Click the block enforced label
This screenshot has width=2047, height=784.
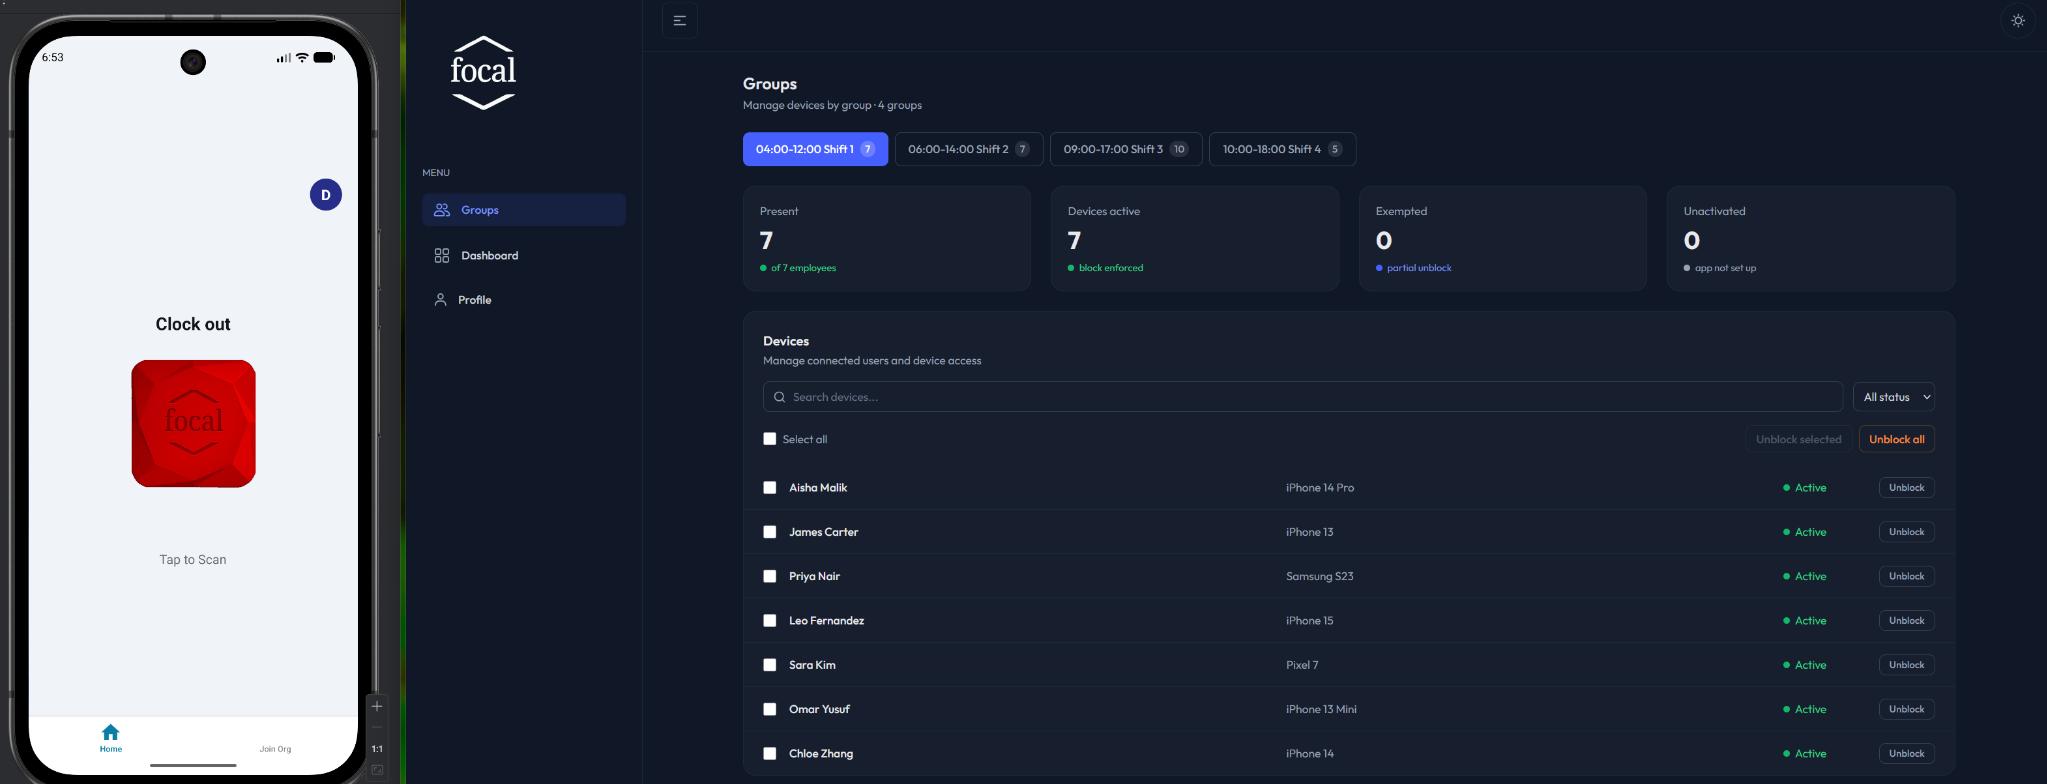[1111, 268]
